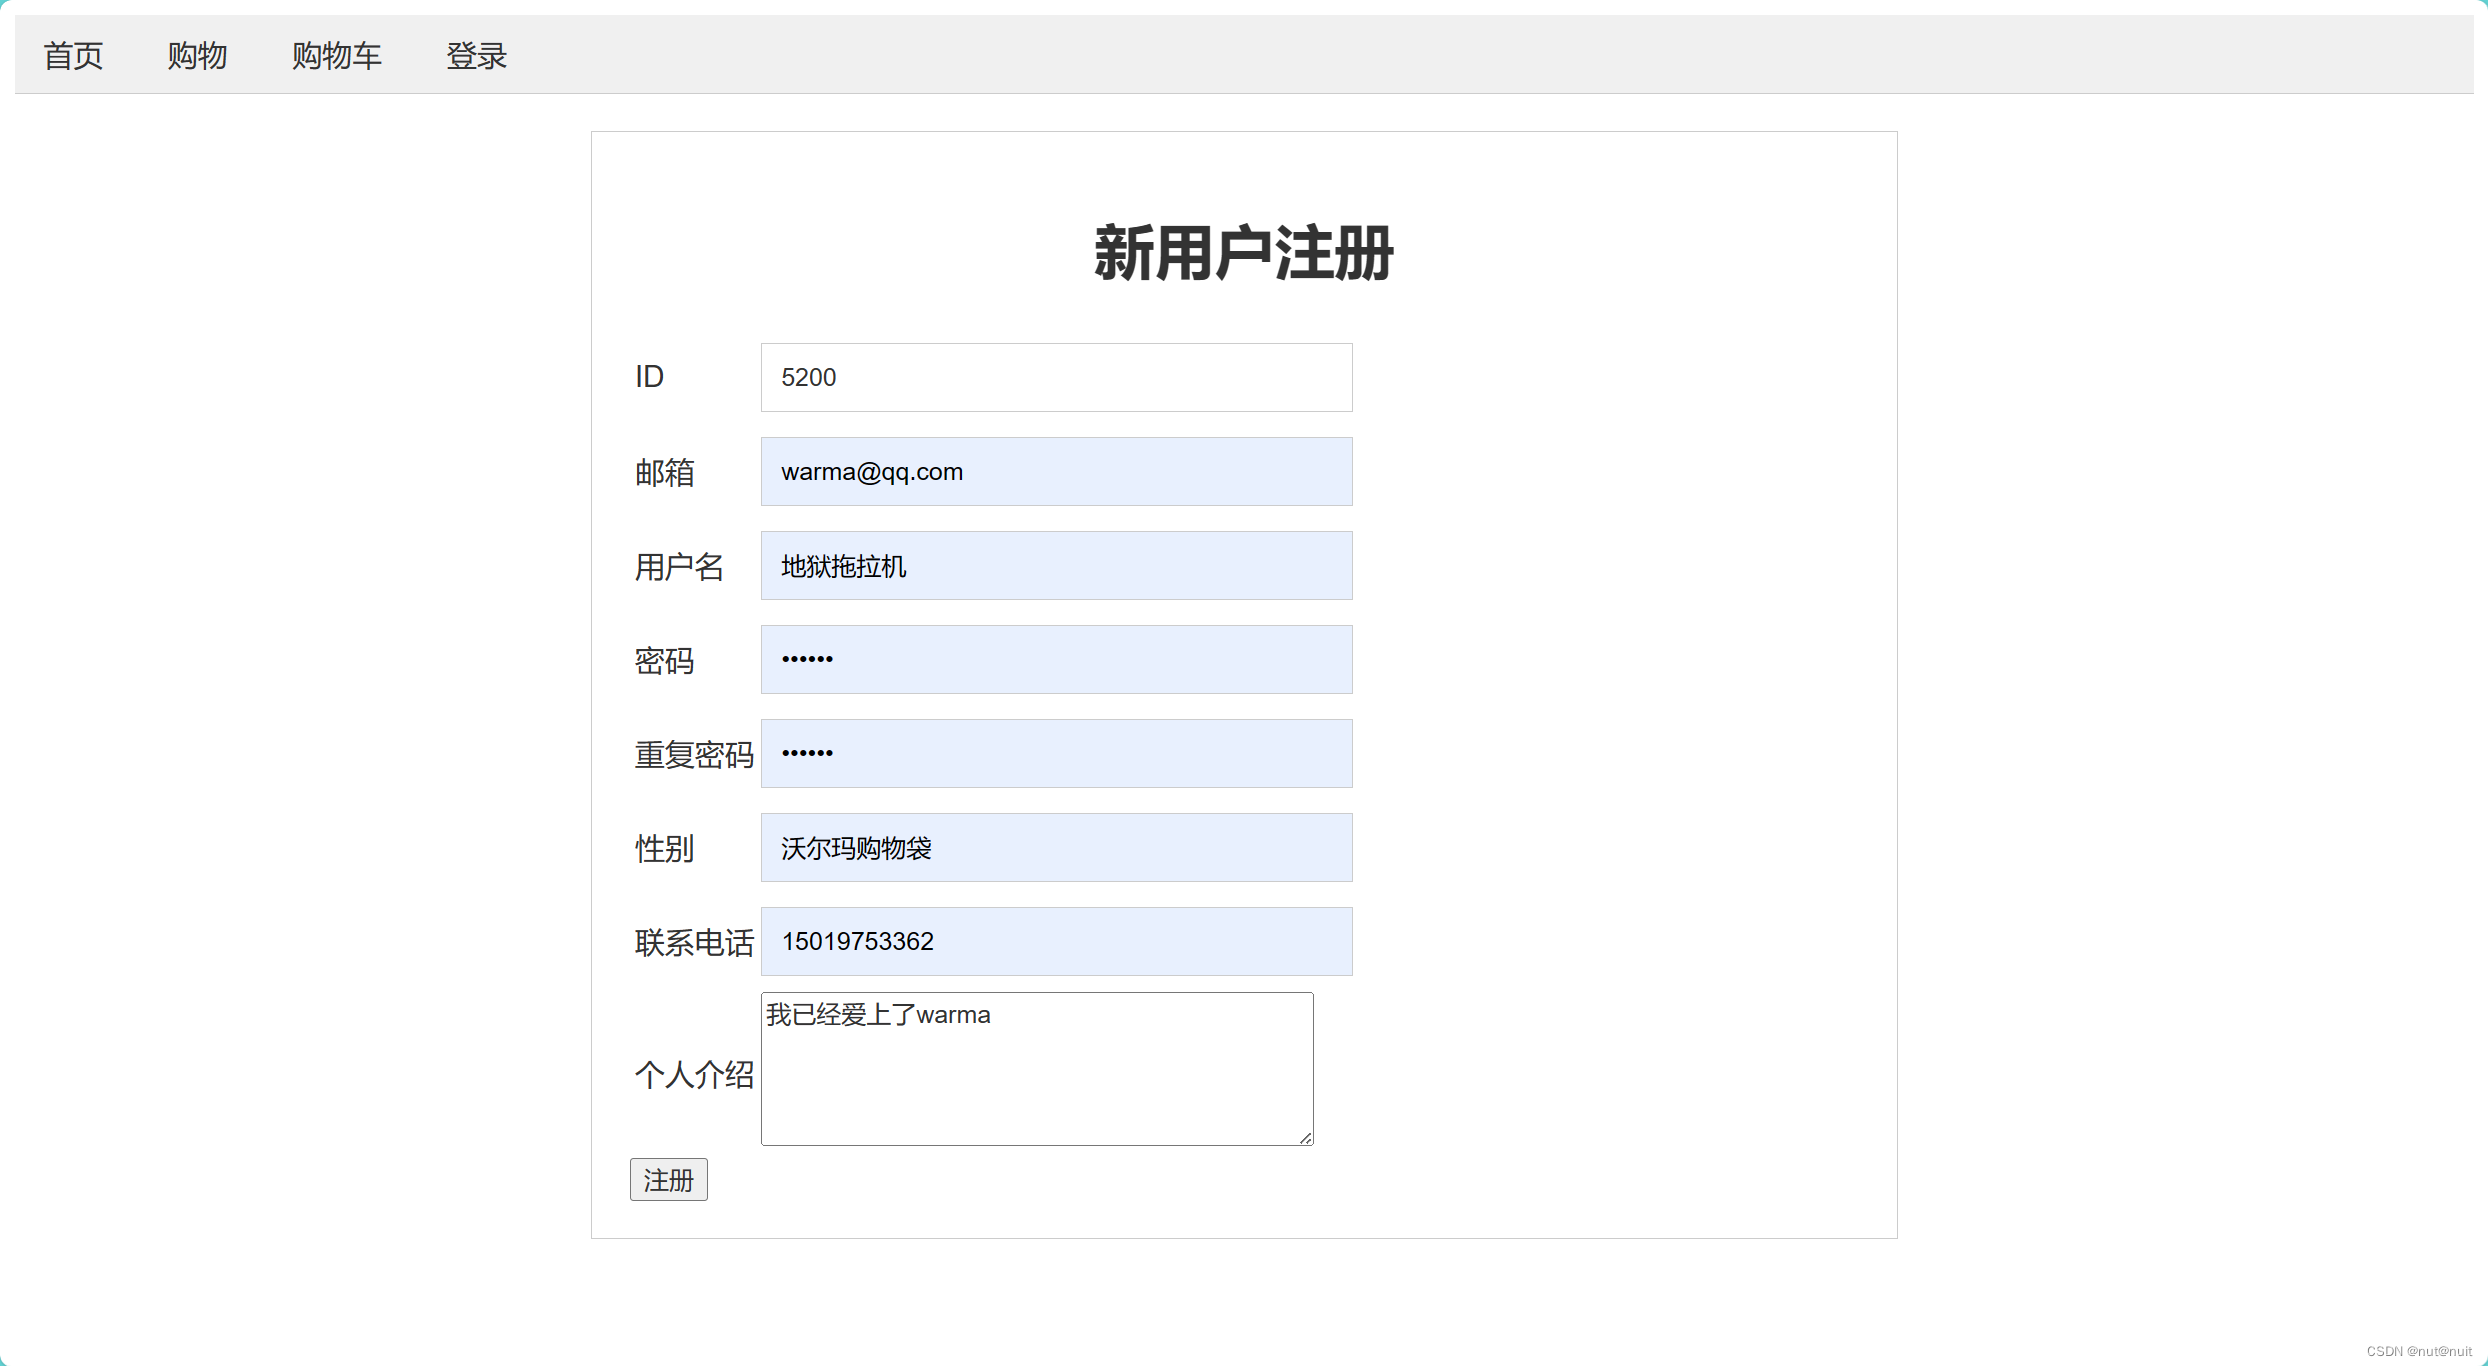
Task: Click the 性别 field showing 沃尔玛购物袋
Action: (1056, 847)
